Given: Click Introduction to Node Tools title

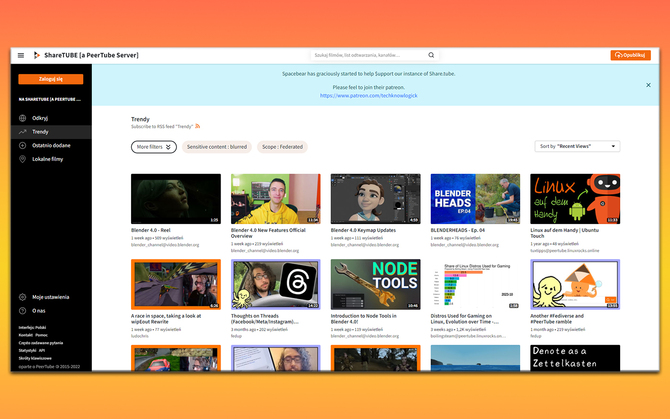Looking at the screenshot, I should [364, 319].
